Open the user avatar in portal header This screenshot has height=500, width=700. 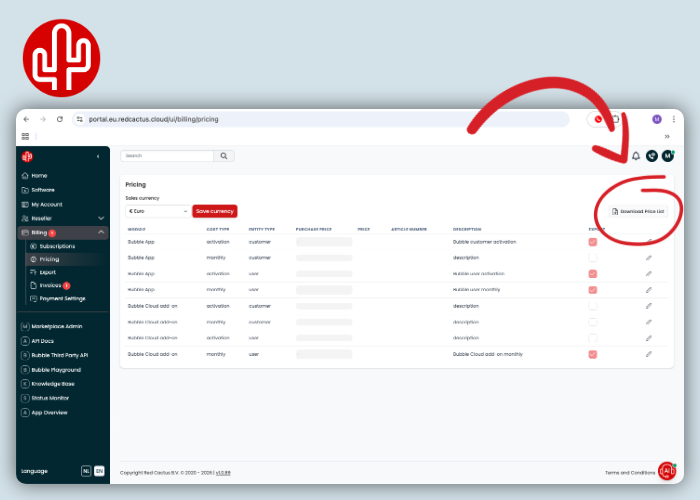[667, 156]
